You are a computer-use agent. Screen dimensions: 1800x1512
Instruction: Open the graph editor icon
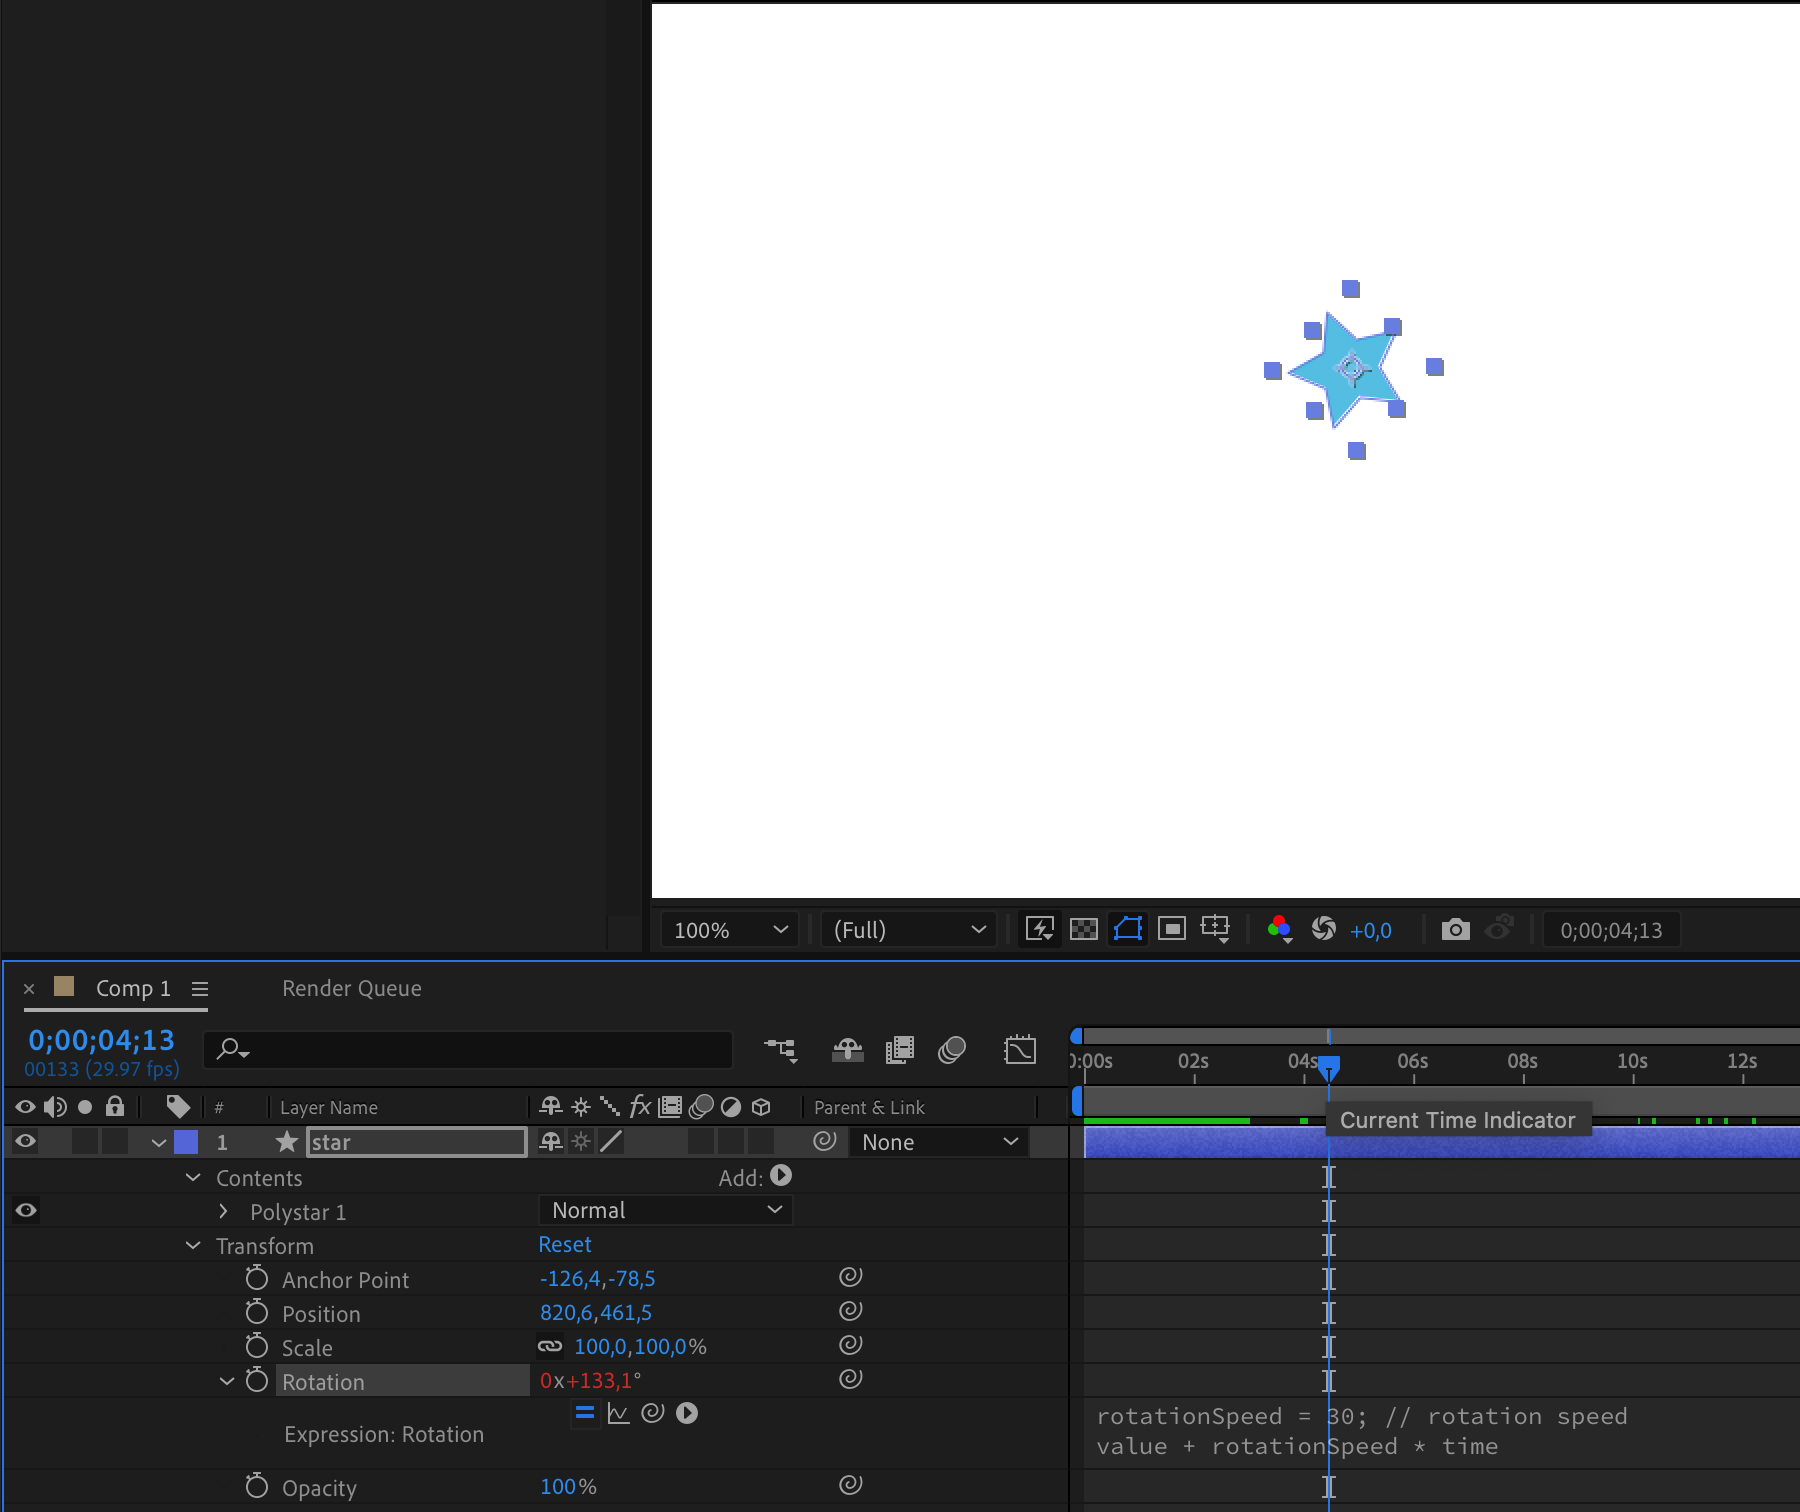tap(1019, 1050)
